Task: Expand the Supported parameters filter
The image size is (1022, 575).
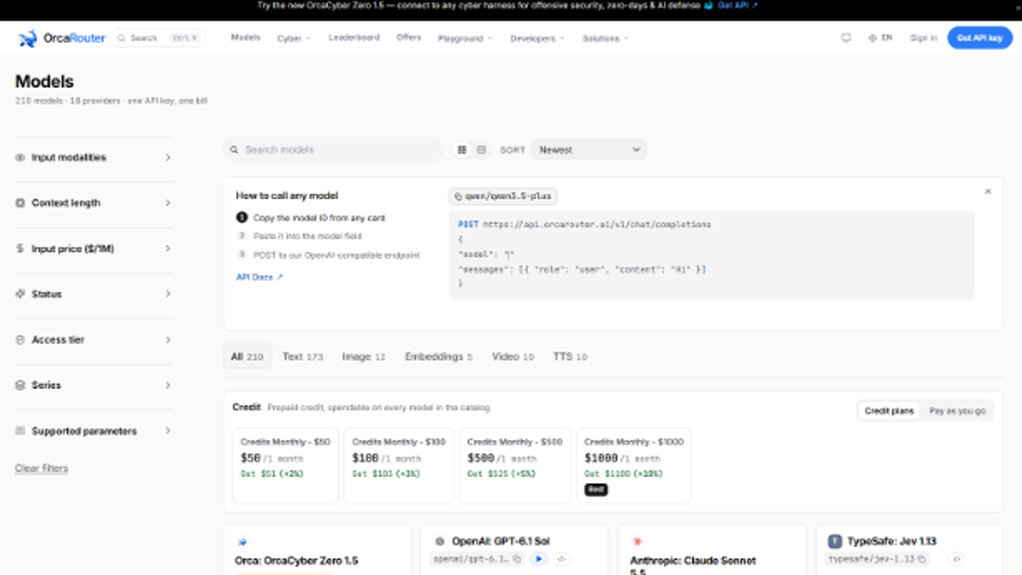Action: click(x=93, y=431)
